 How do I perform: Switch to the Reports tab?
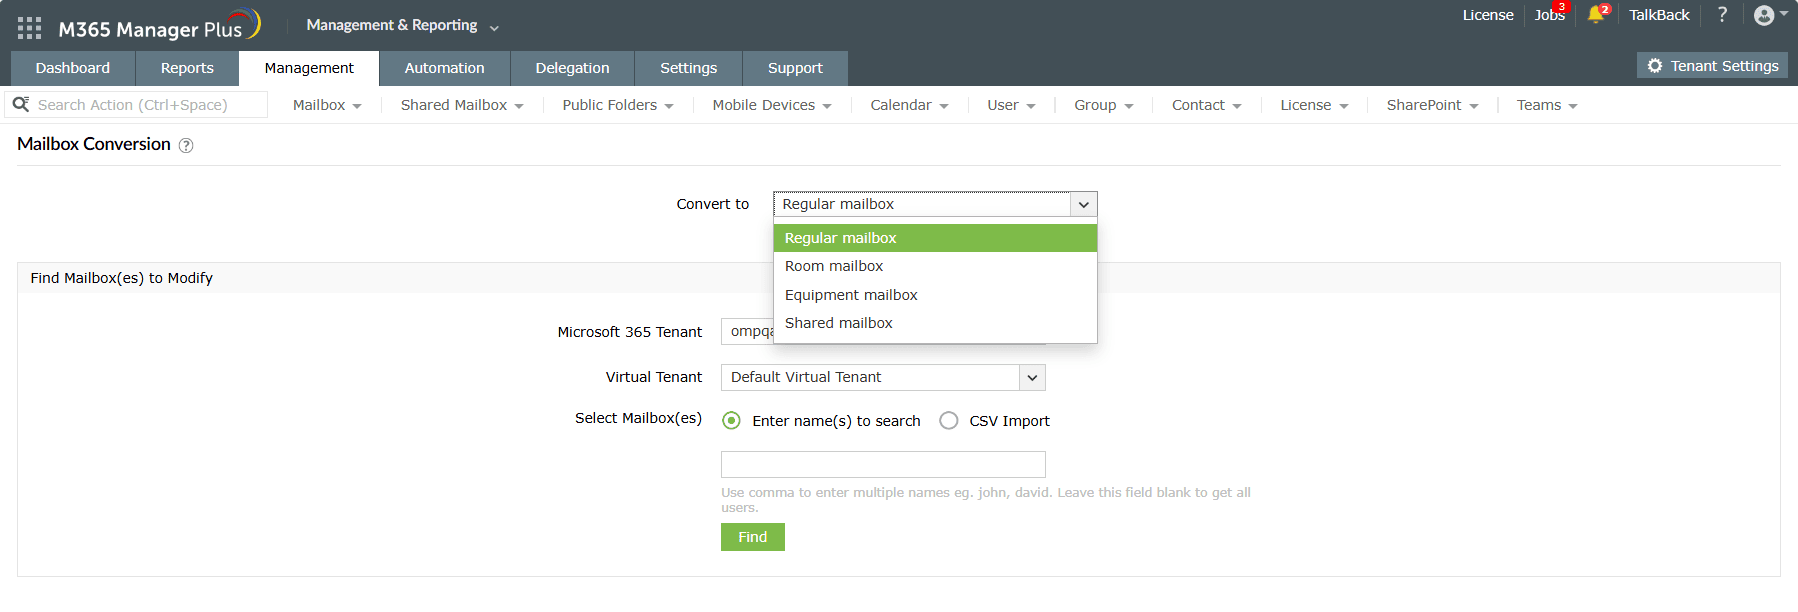[x=187, y=68]
